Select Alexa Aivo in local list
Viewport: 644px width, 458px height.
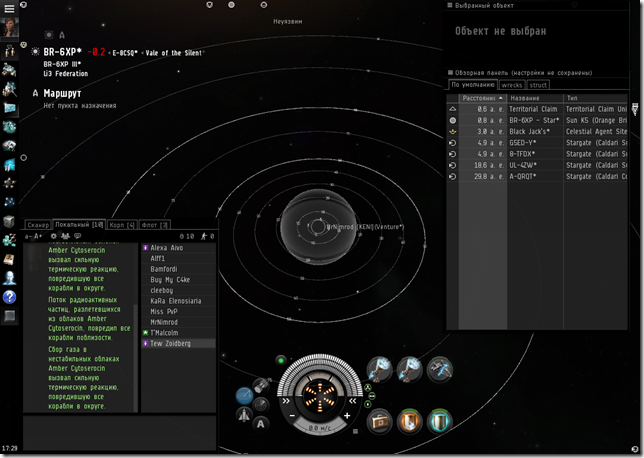pos(178,248)
